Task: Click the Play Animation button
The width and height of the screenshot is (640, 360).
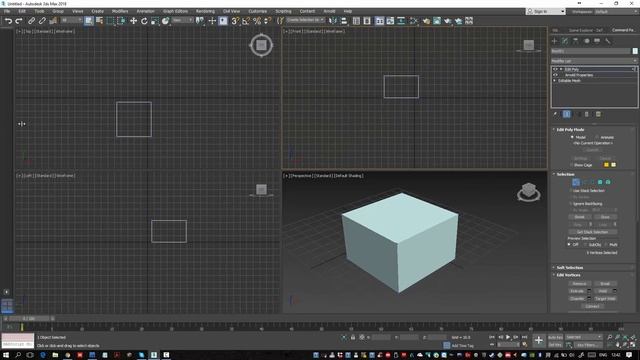Action: [508, 337]
